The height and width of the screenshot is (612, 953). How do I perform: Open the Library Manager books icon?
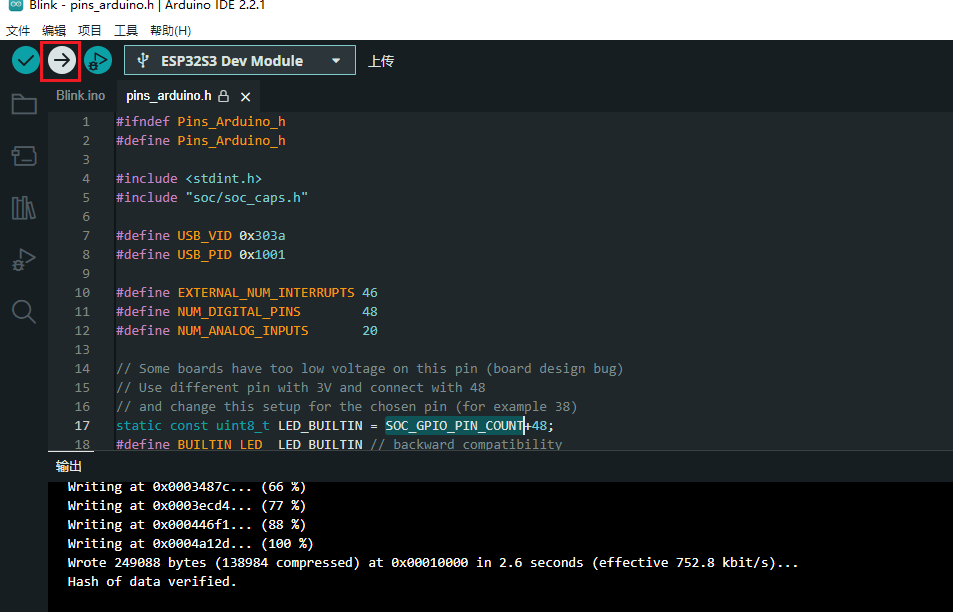coord(24,208)
